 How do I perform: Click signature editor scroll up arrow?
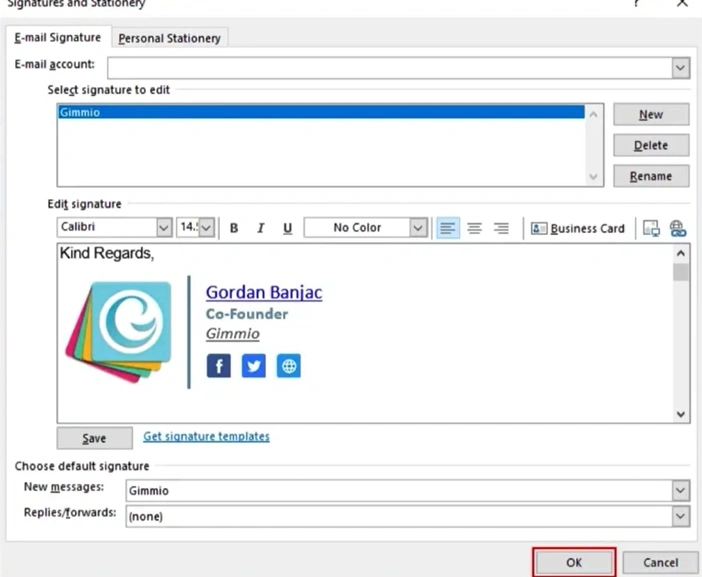[x=681, y=253]
